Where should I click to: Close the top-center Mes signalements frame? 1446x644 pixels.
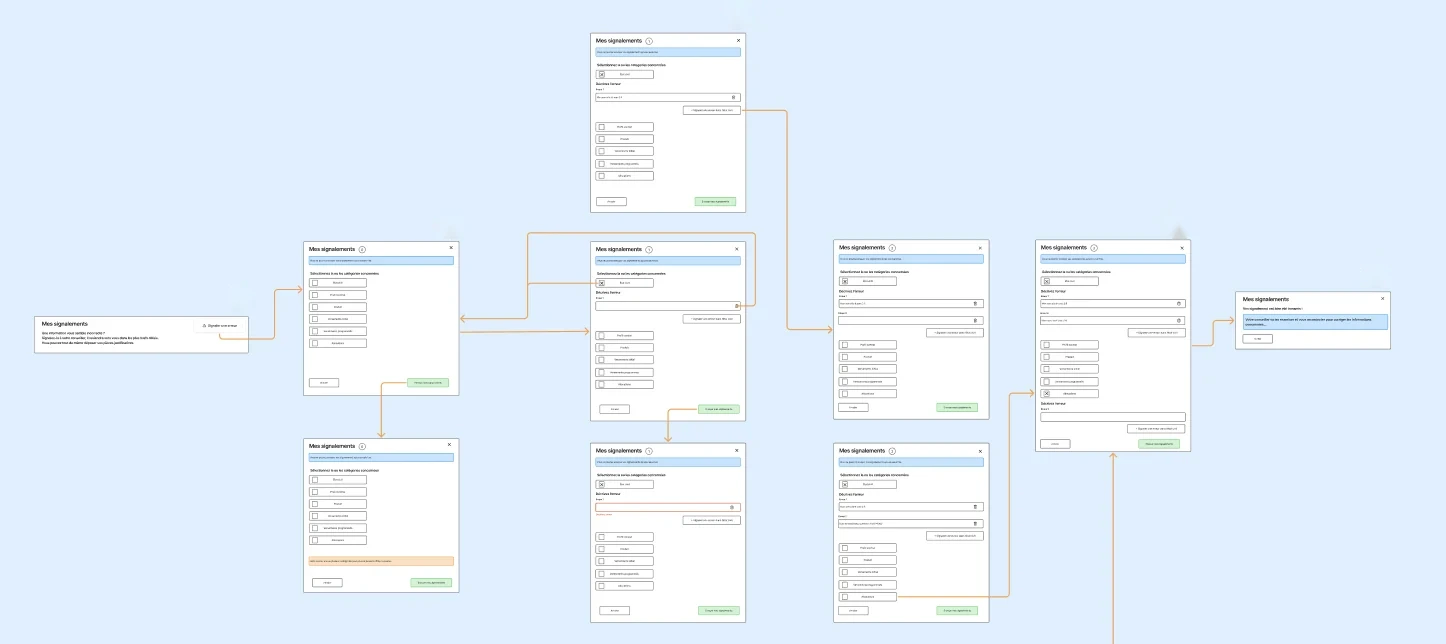tap(738, 41)
